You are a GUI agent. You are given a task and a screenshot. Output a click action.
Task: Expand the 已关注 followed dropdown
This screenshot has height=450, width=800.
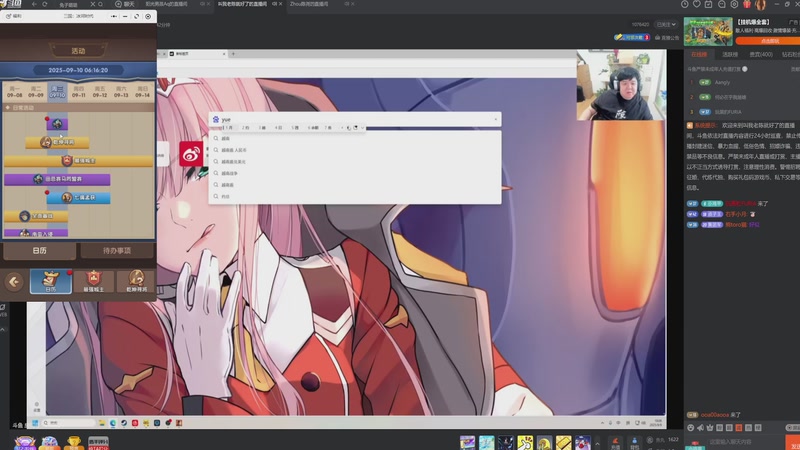tap(666, 24)
